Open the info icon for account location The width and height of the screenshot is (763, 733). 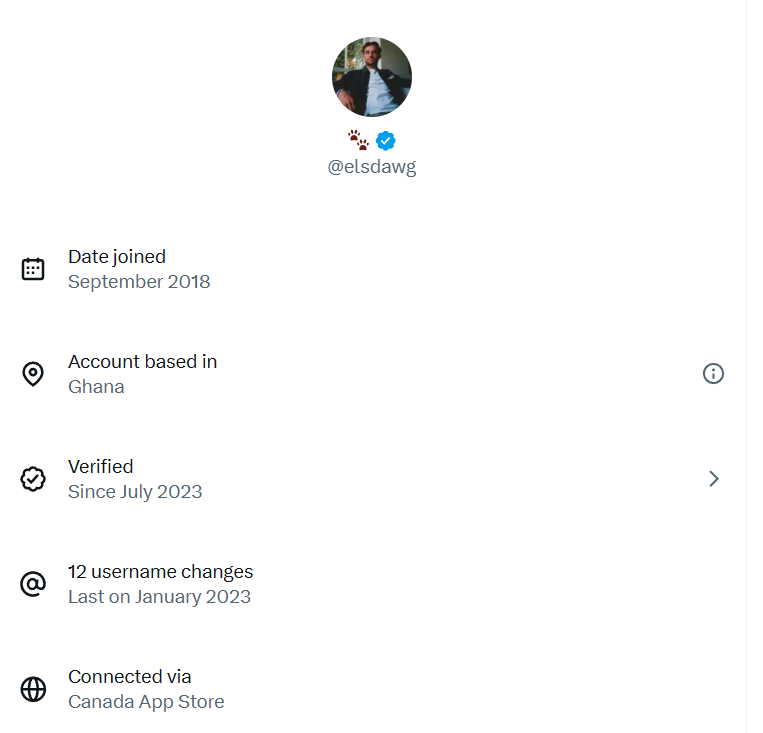[713, 374]
